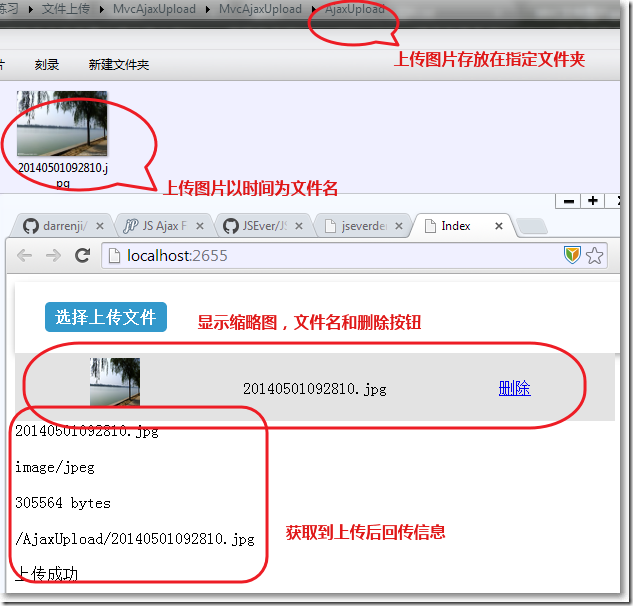The width and height of the screenshot is (633, 606).
Task: Open a new browser tab
Action: (532, 226)
